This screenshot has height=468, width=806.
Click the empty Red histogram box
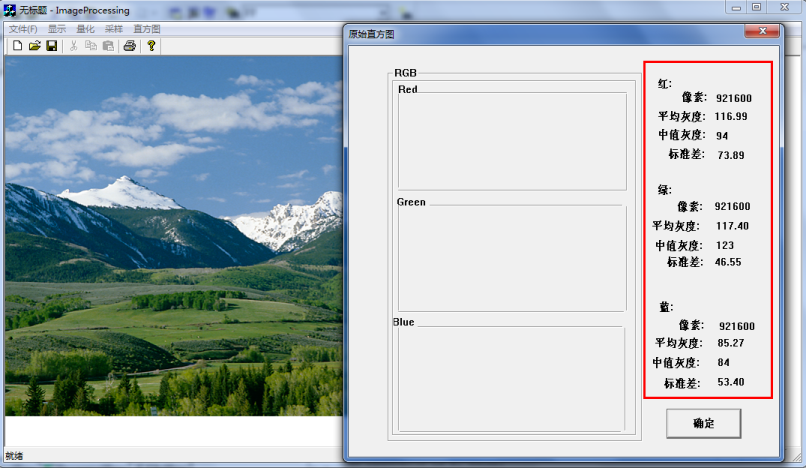point(512,141)
